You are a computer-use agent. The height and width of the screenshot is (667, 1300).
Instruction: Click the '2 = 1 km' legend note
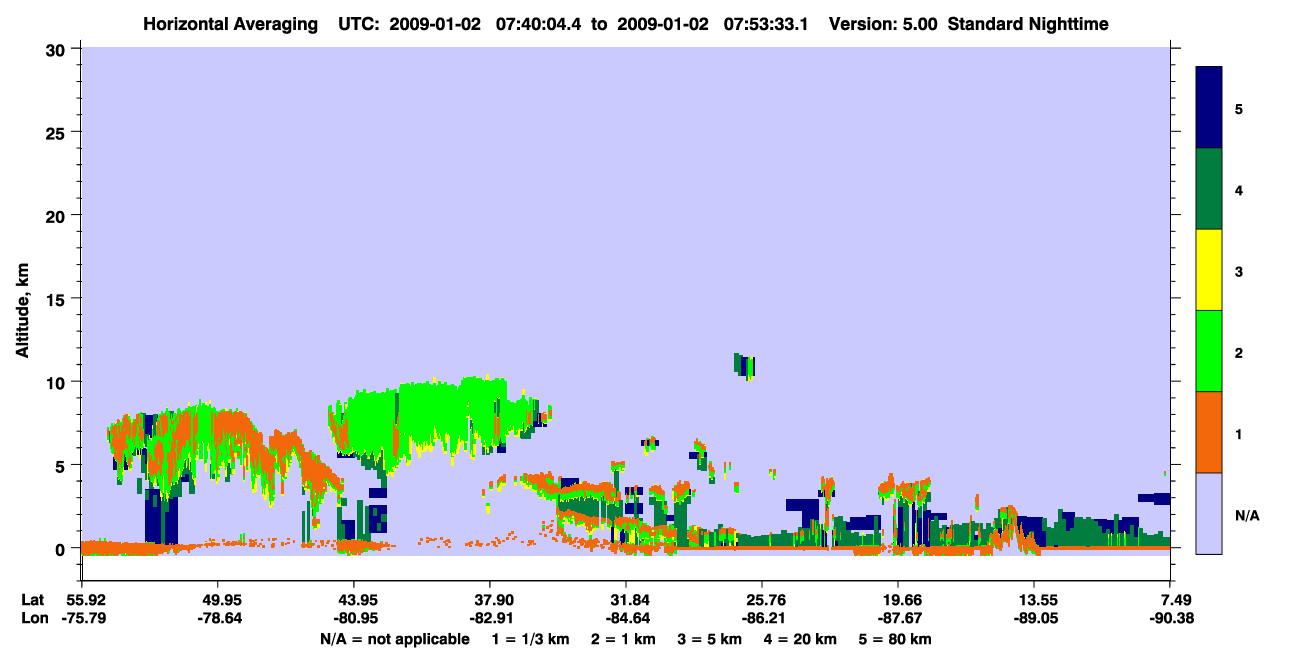click(x=624, y=639)
